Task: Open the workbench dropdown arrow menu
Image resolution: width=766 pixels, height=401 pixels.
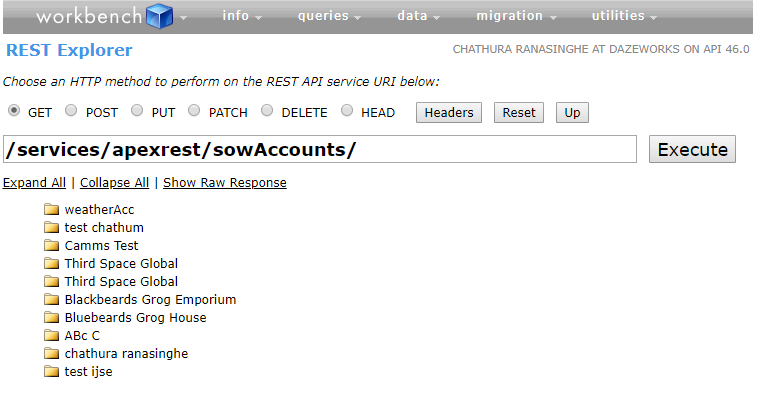Action: point(183,18)
